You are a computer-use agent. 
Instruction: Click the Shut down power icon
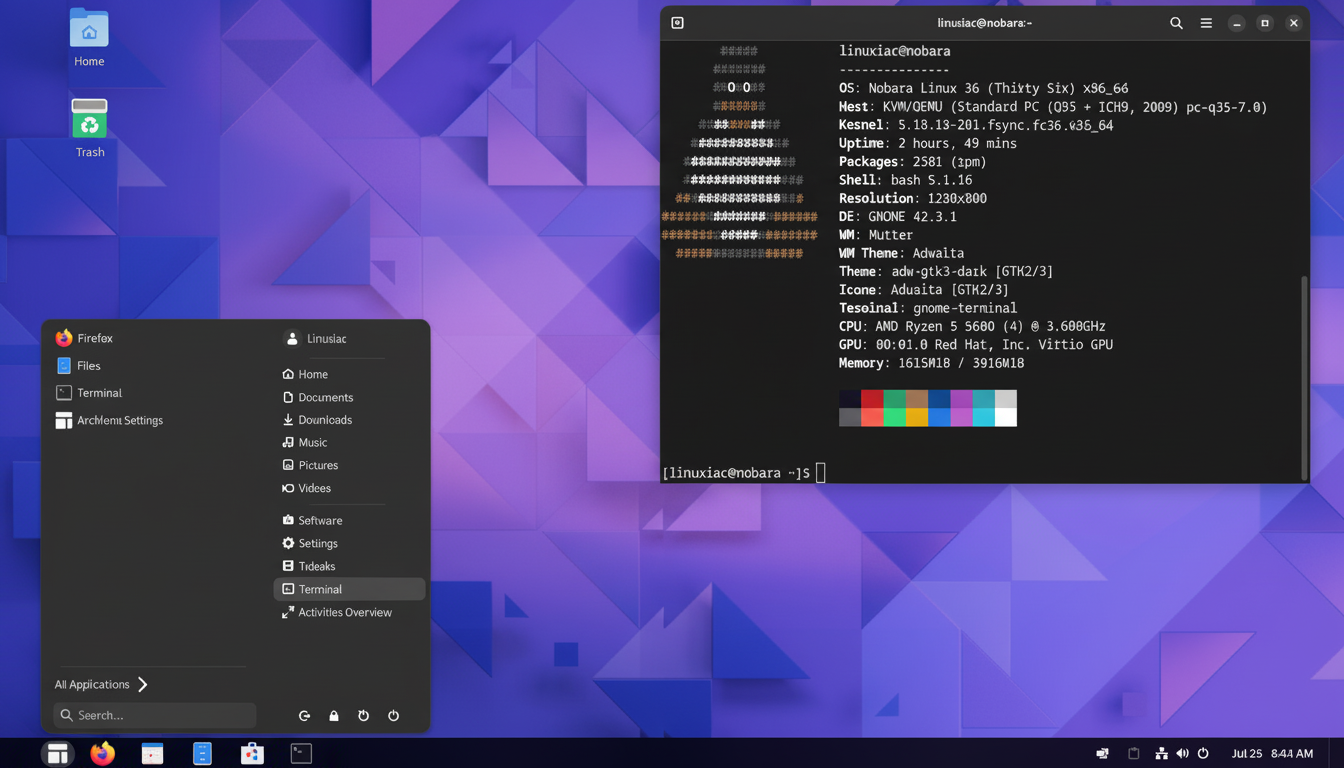[393, 715]
